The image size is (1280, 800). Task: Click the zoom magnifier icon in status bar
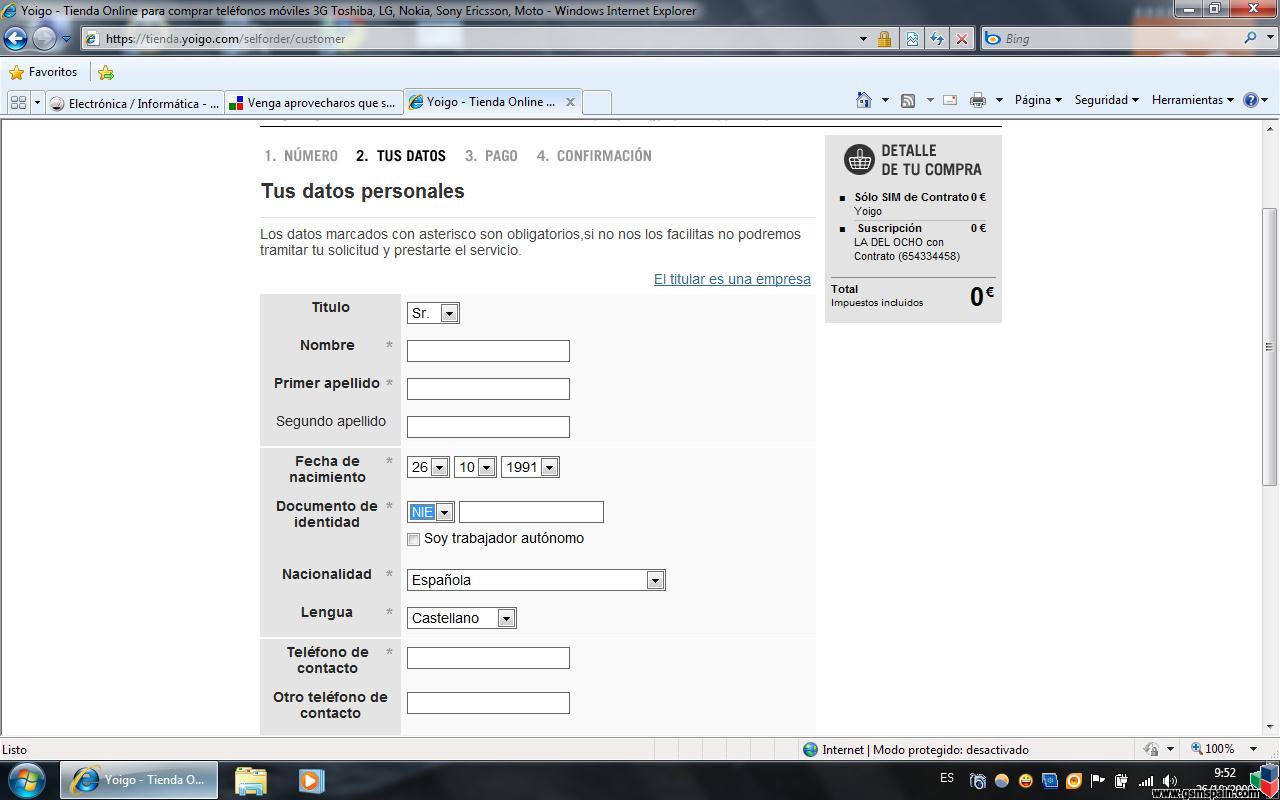point(1196,749)
